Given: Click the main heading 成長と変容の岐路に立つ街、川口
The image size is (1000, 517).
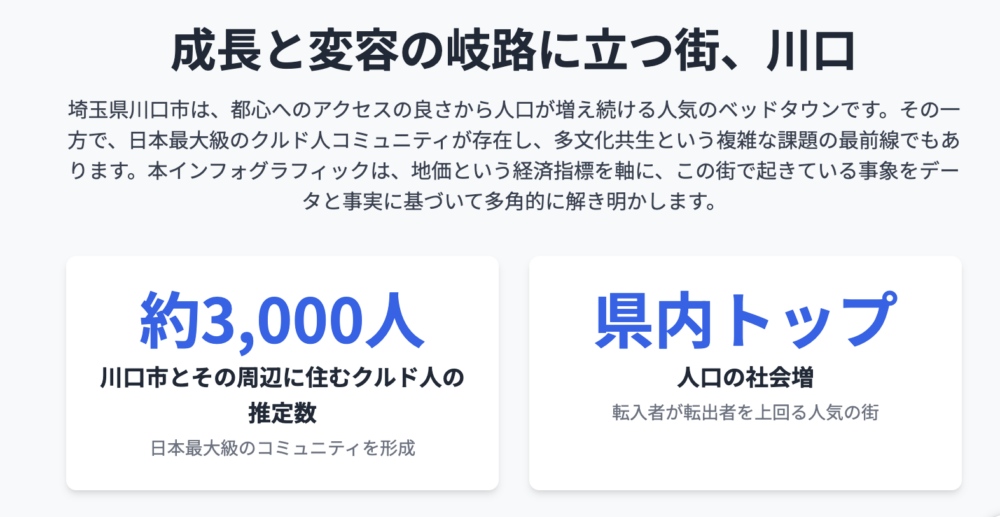Looking at the screenshot, I should [512, 53].
